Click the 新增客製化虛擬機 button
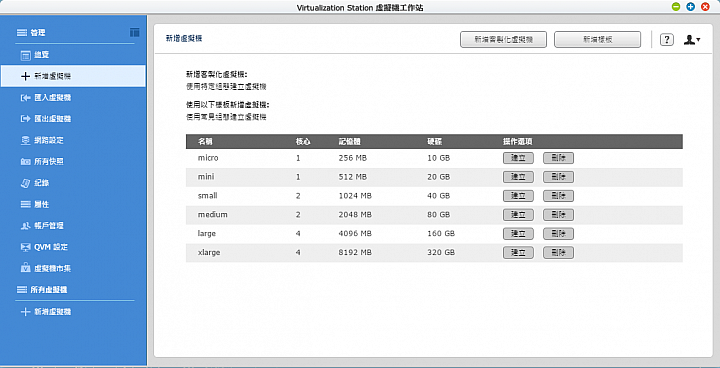The width and height of the screenshot is (720, 368). point(503,40)
